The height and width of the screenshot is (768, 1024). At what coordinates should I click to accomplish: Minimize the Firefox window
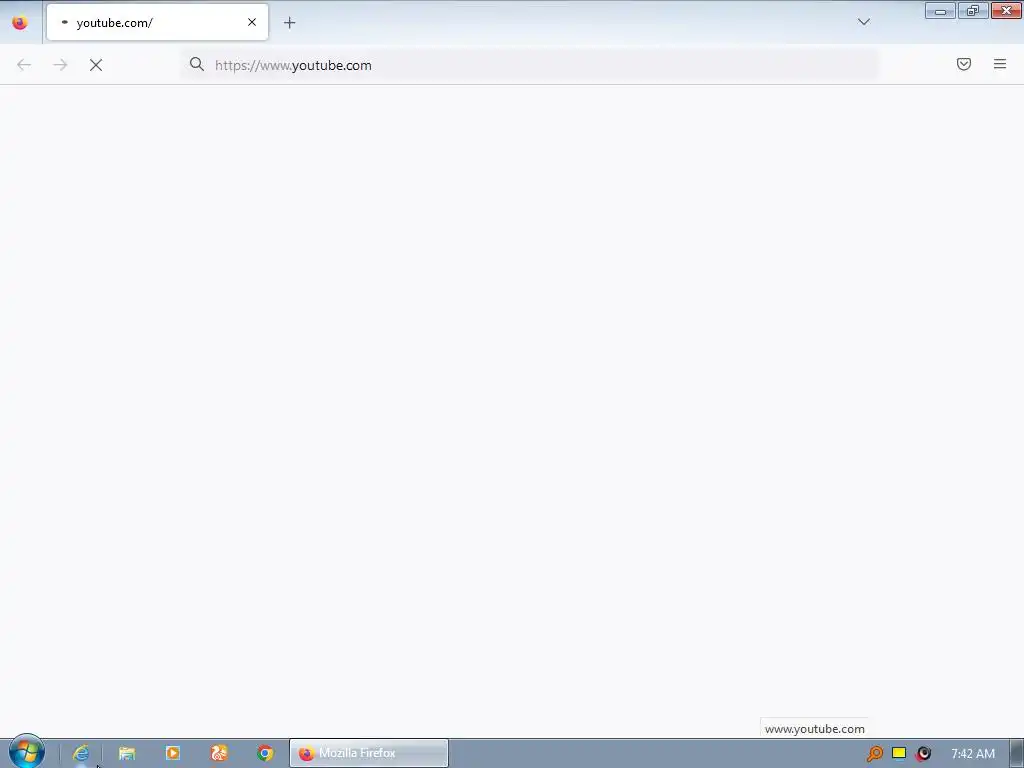940,10
